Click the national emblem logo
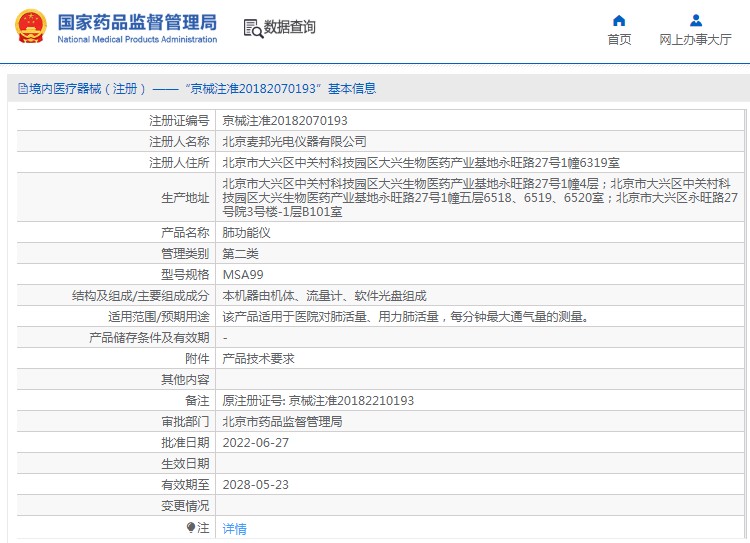 click(x=30, y=28)
